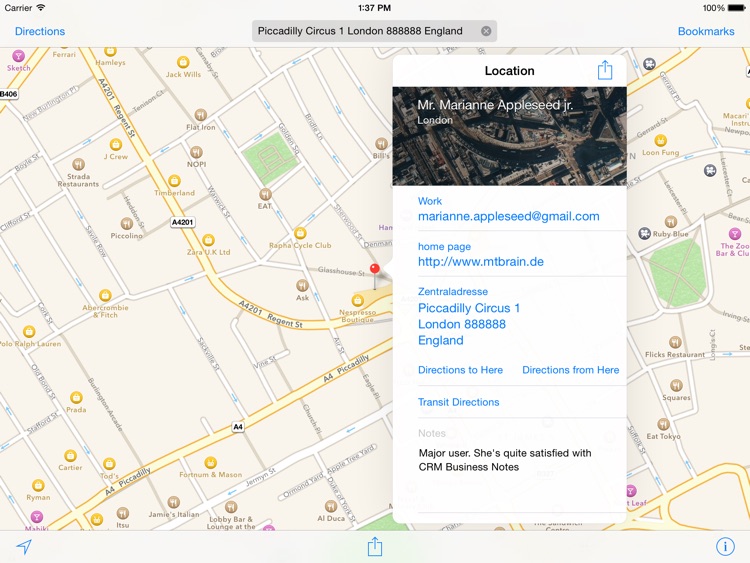Tap the 'Mr. Marianne Appleseed jr.' name
The height and width of the screenshot is (563, 750).
pos(495,105)
